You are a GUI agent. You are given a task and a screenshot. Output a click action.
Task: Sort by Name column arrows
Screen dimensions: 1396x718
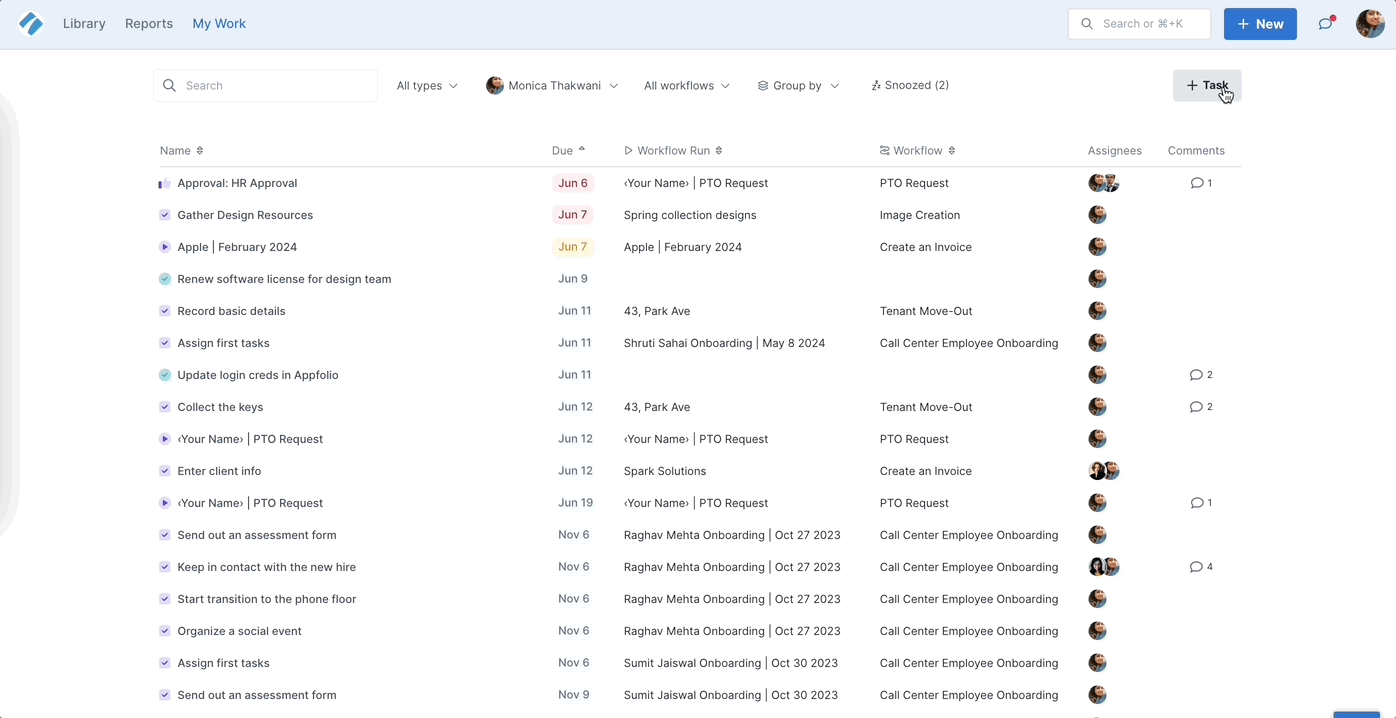[200, 151]
